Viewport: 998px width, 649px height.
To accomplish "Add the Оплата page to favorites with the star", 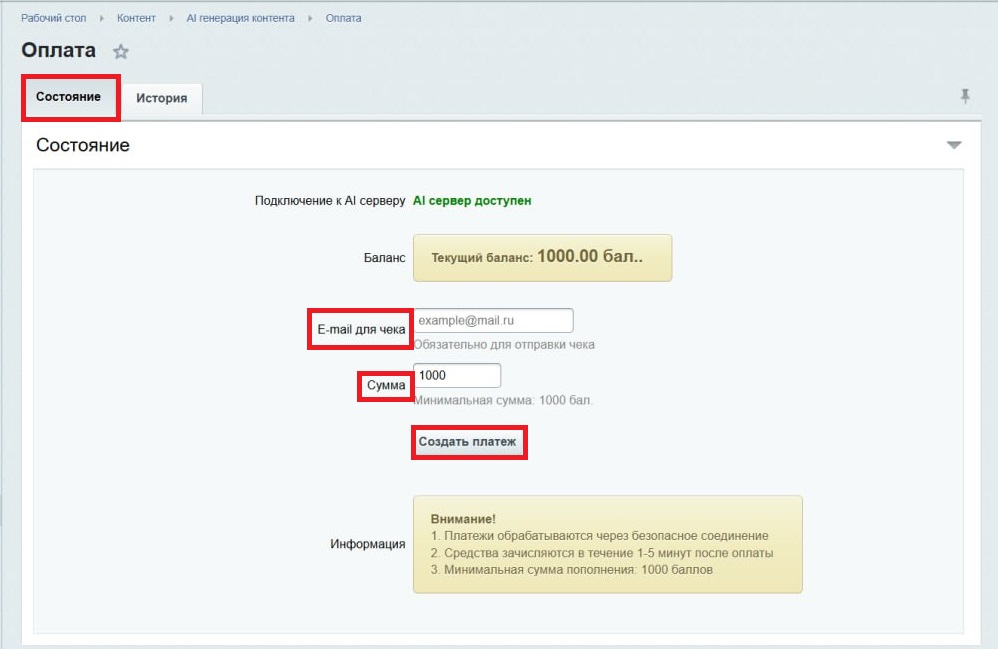I will [x=121, y=52].
